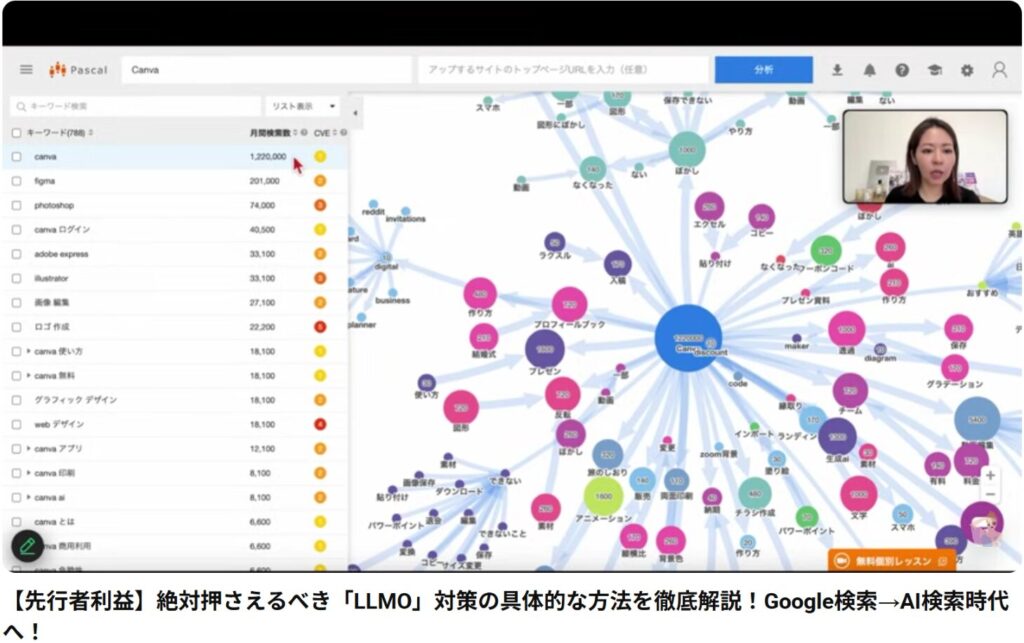Collapse the keyword list panel arrow

pyautogui.click(x=355, y=113)
